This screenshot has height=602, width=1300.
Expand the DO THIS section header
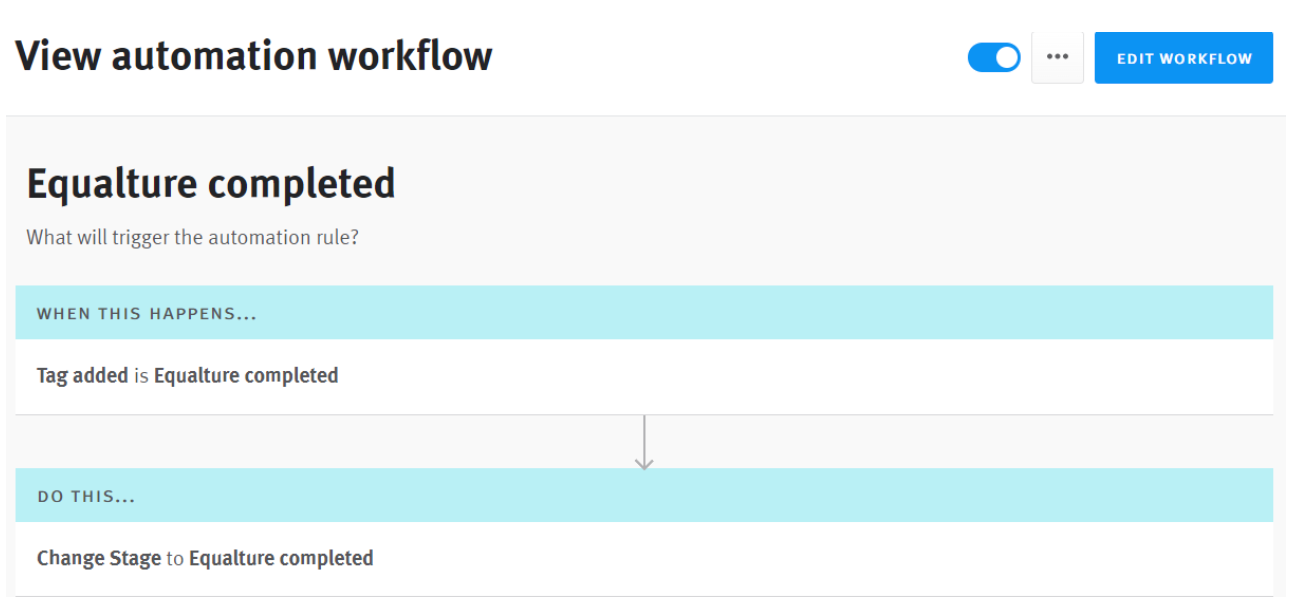86,495
